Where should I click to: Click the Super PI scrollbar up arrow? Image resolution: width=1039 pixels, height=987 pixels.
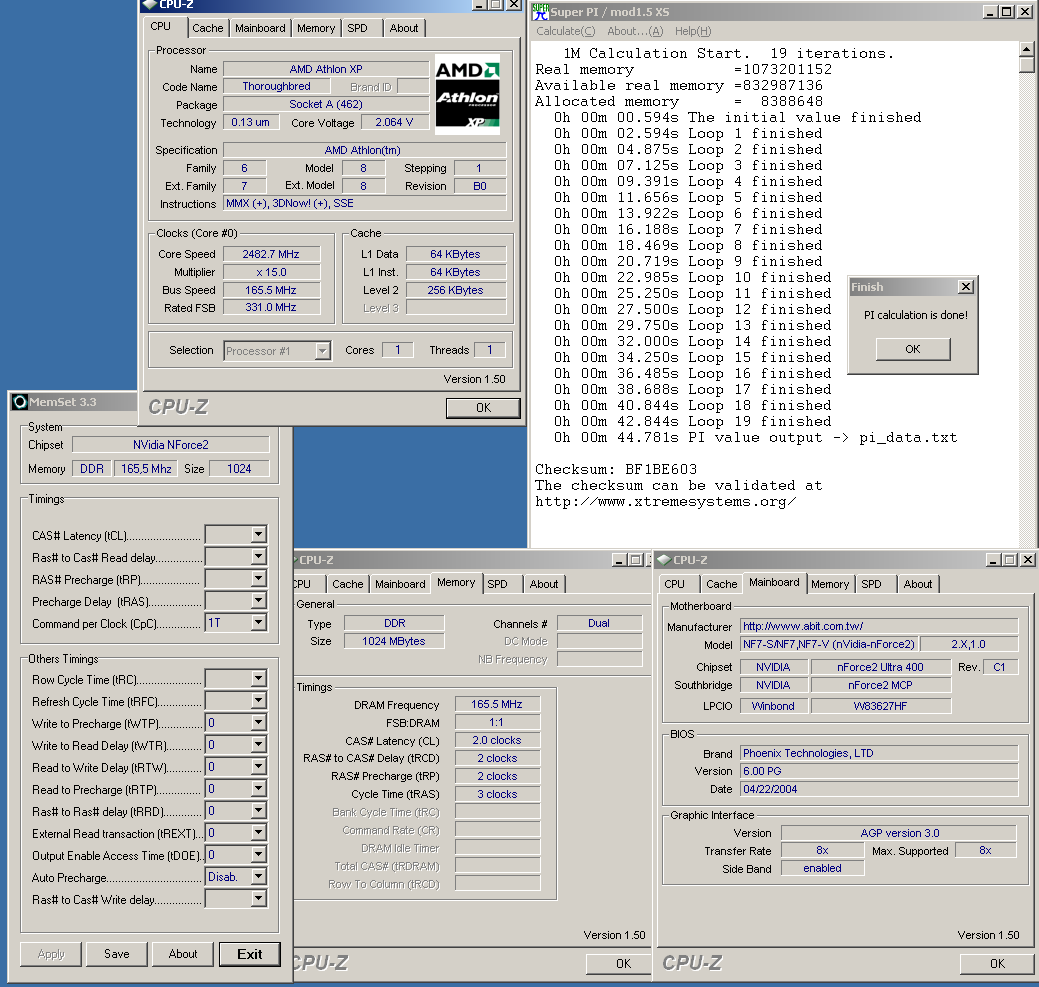(1026, 49)
